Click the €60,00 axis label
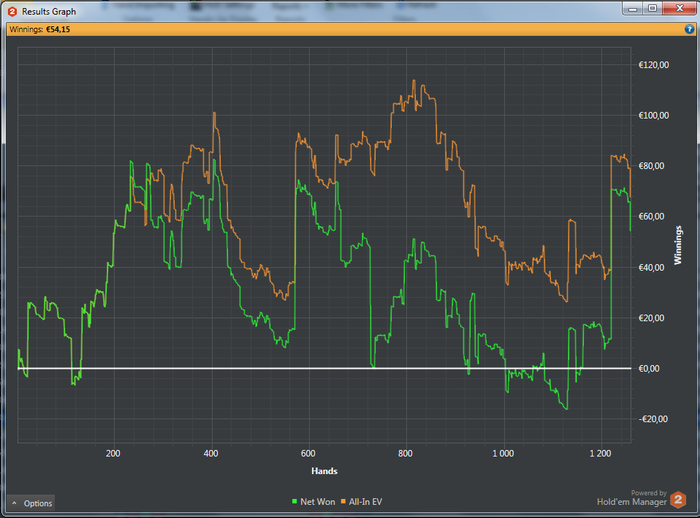This screenshot has height=518, width=700. click(651, 217)
